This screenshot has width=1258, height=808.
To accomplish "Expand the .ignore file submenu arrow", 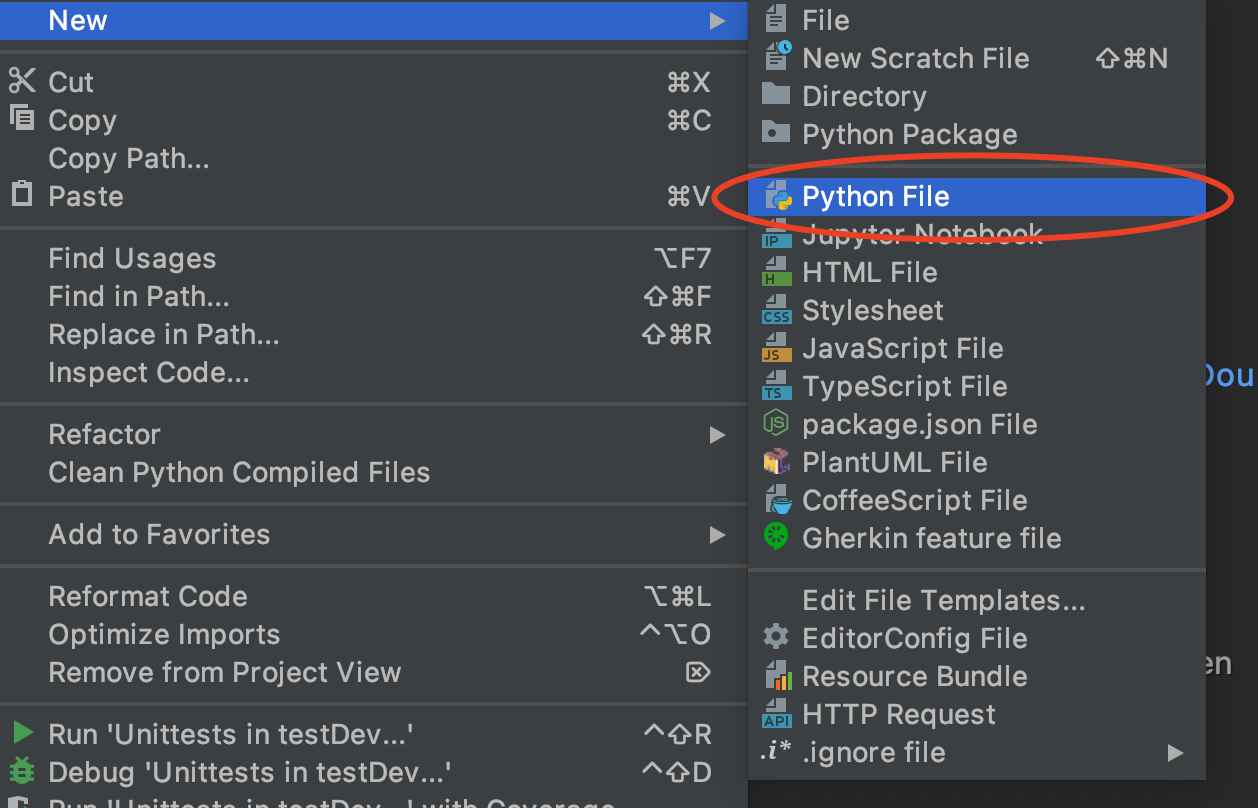I will tap(1175, 753).
